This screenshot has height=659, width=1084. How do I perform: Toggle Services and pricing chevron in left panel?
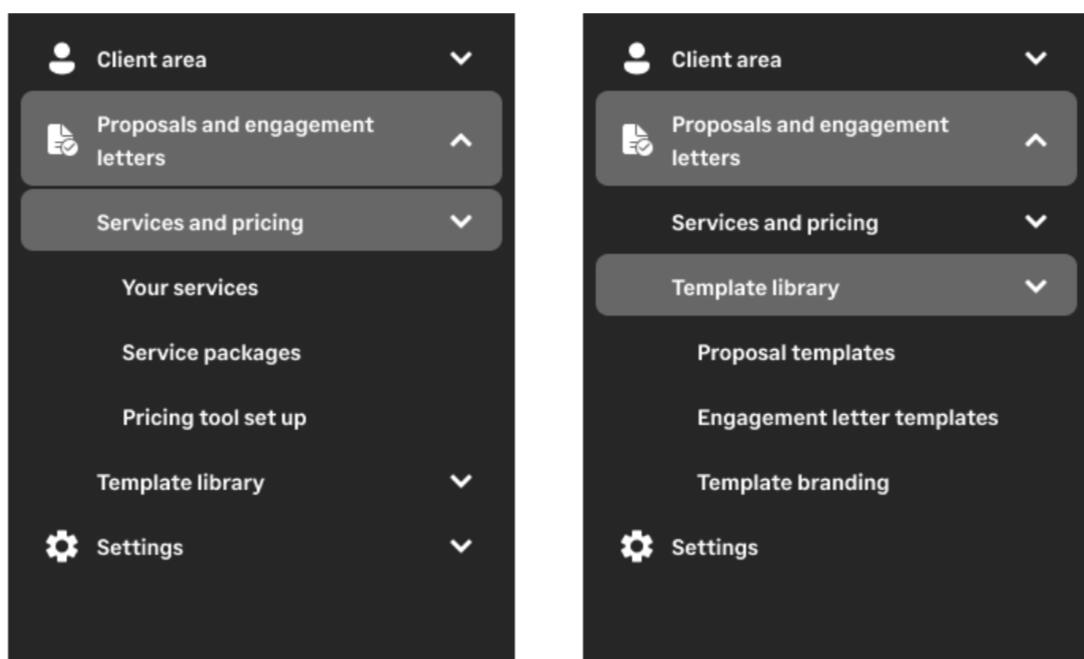pos(461,222)
